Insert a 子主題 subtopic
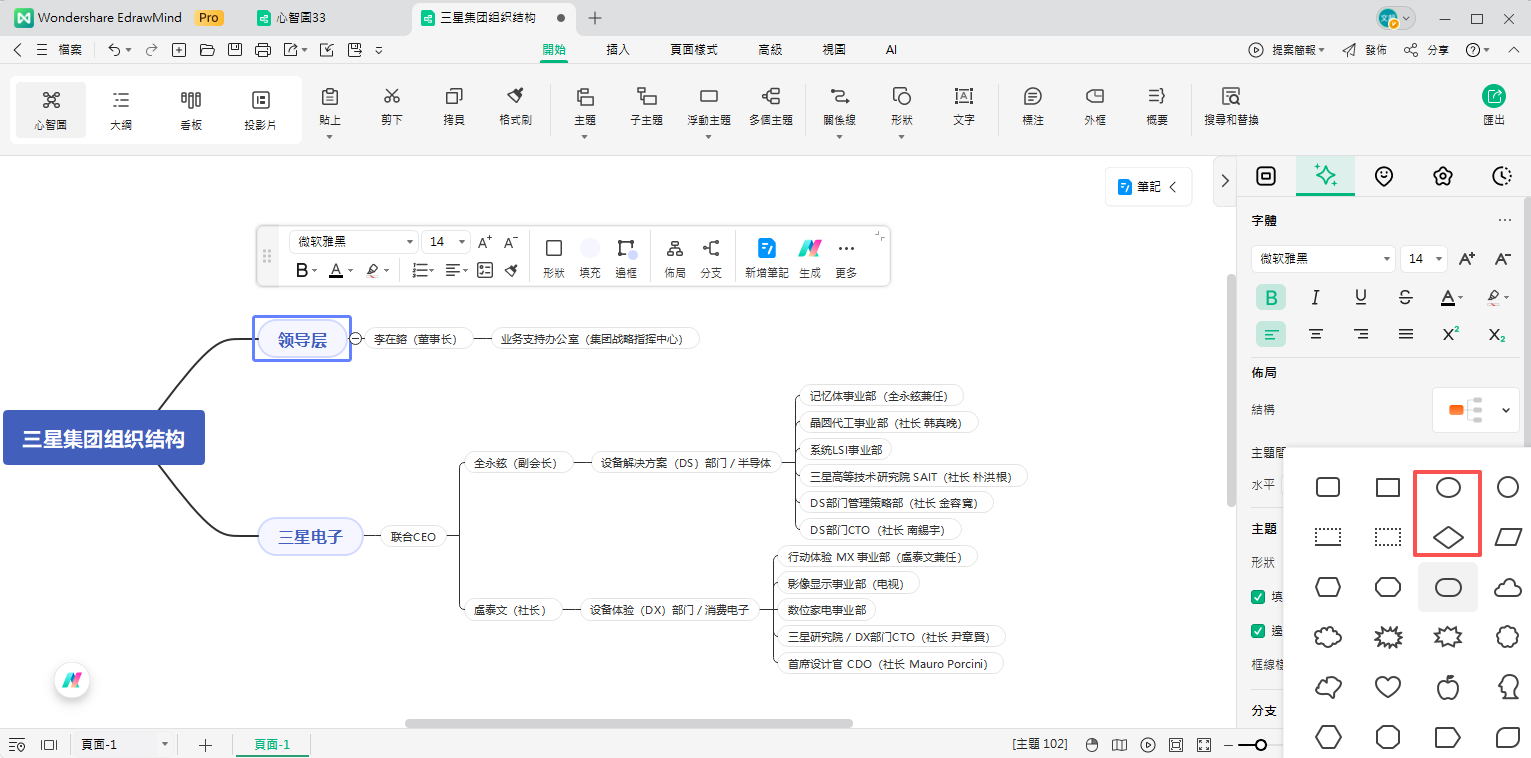The width and height of the screenshot is (1531, 758). (646, 108)
